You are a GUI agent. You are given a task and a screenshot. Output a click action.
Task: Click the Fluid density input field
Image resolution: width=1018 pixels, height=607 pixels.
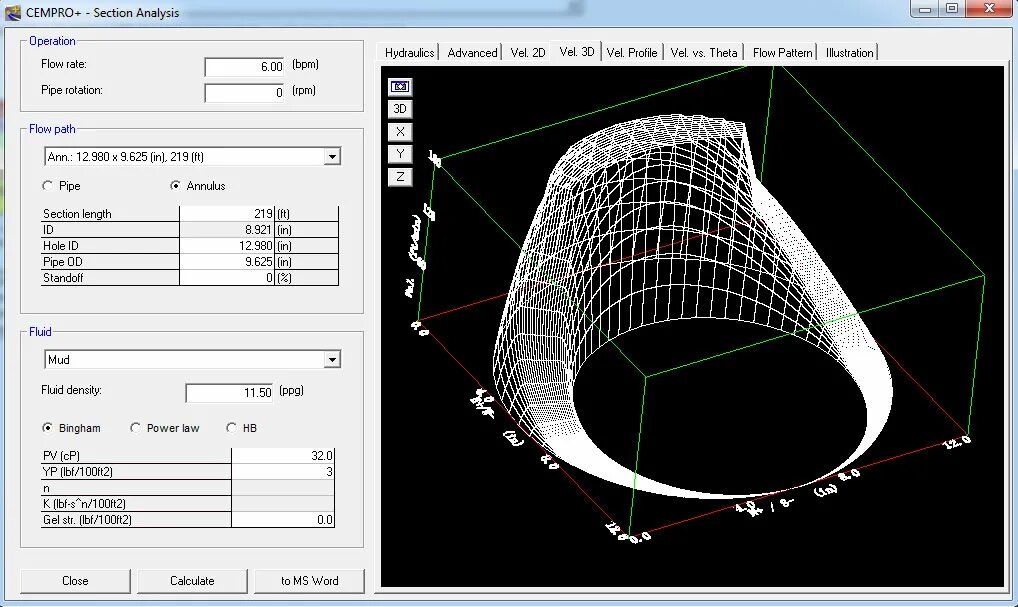click(230, 392)
